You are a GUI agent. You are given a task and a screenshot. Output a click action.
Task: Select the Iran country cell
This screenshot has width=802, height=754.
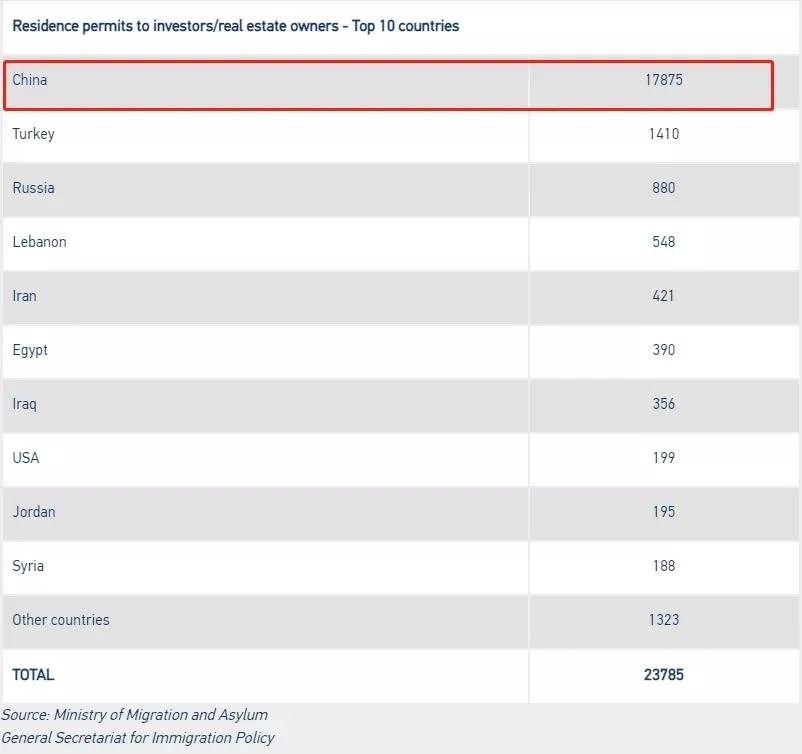24,296
